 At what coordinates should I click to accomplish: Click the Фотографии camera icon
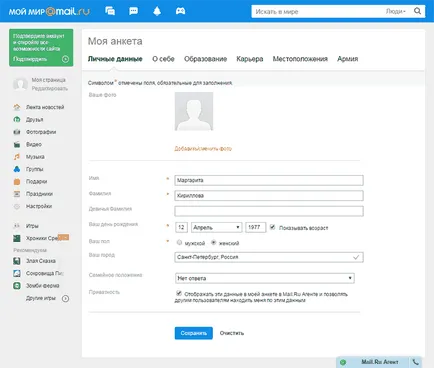[17, 132]
